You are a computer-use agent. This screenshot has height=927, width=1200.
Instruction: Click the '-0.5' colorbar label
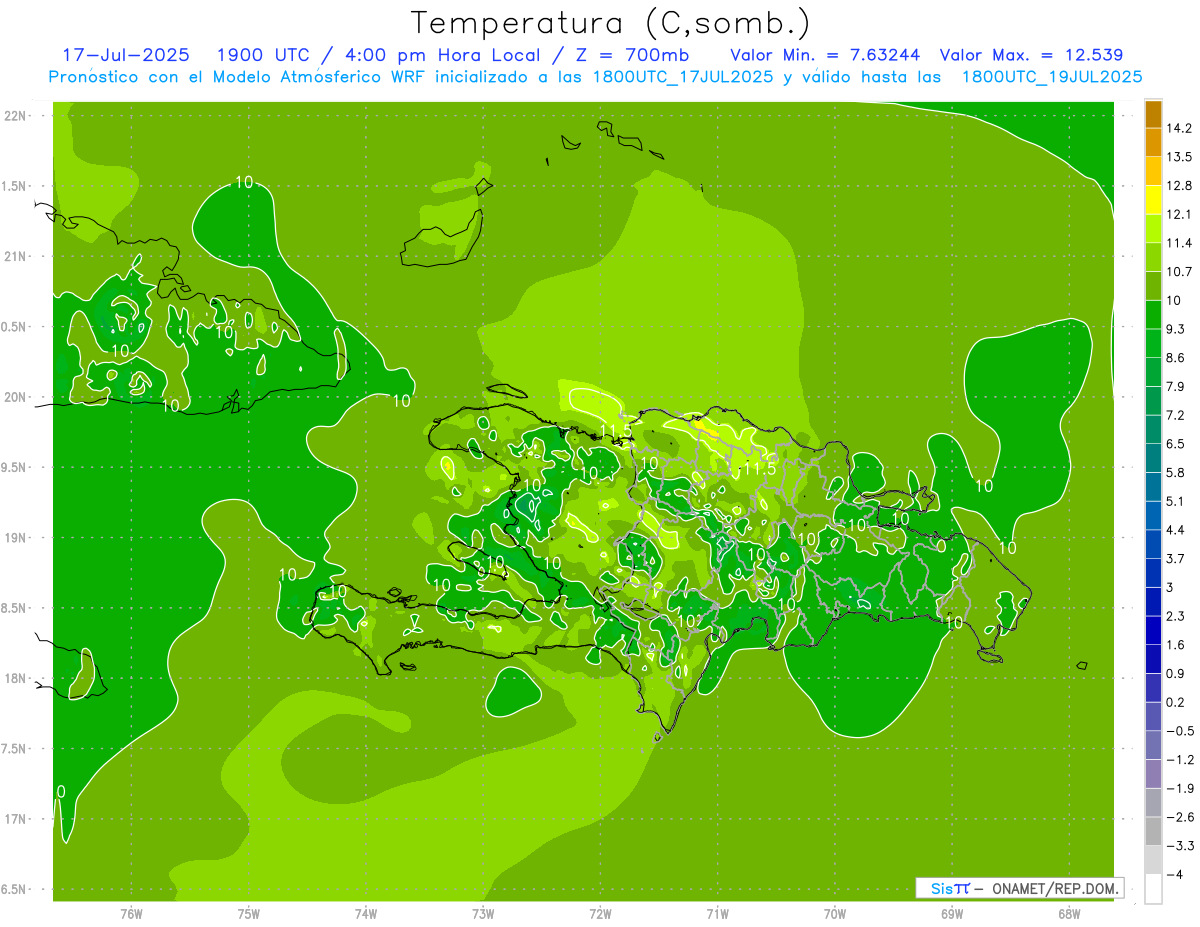pyautogui.click(x=1180, y=731)
